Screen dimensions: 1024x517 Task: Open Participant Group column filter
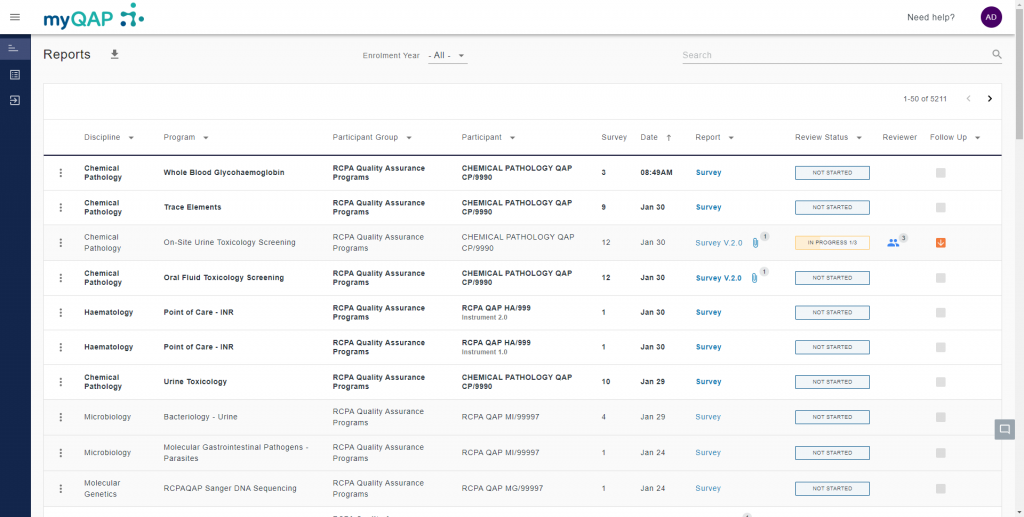pos(409,138)
